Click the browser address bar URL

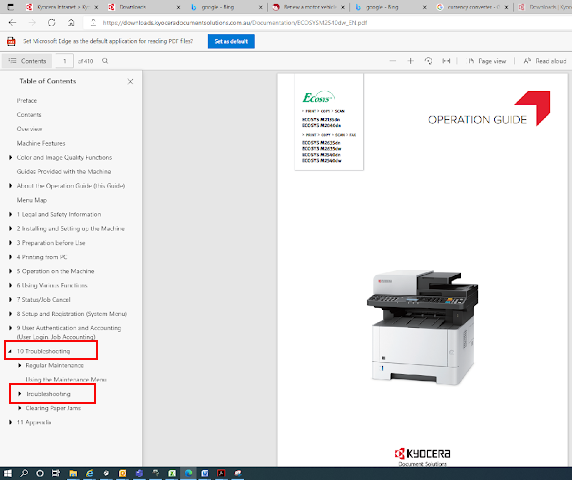[235, 23]
